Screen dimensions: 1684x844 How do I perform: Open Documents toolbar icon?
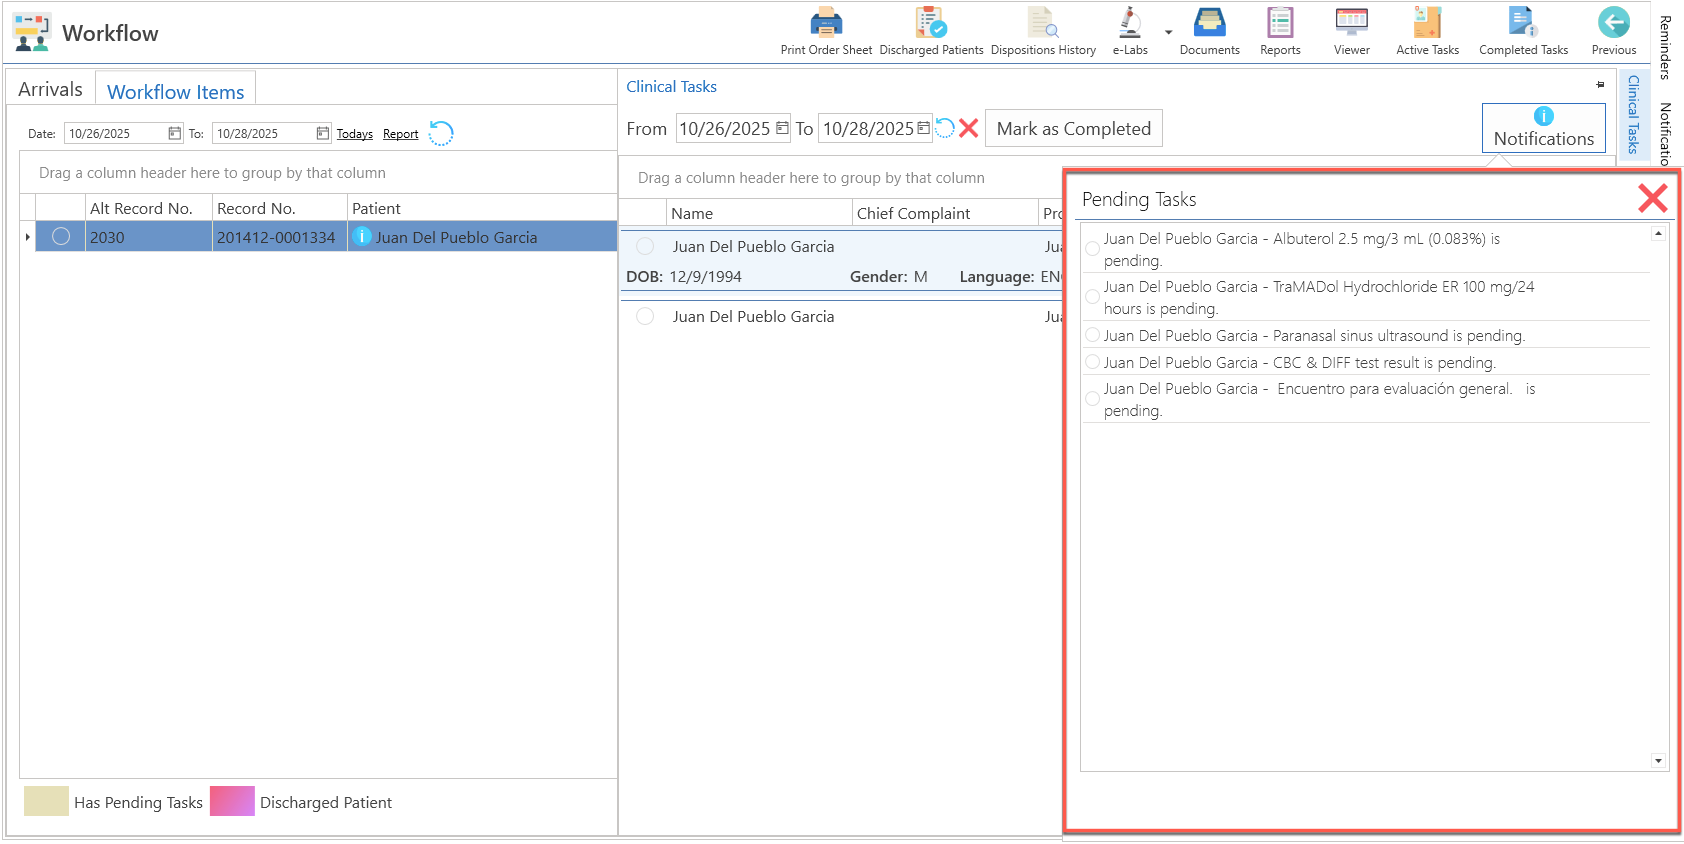coord(1209,32)
